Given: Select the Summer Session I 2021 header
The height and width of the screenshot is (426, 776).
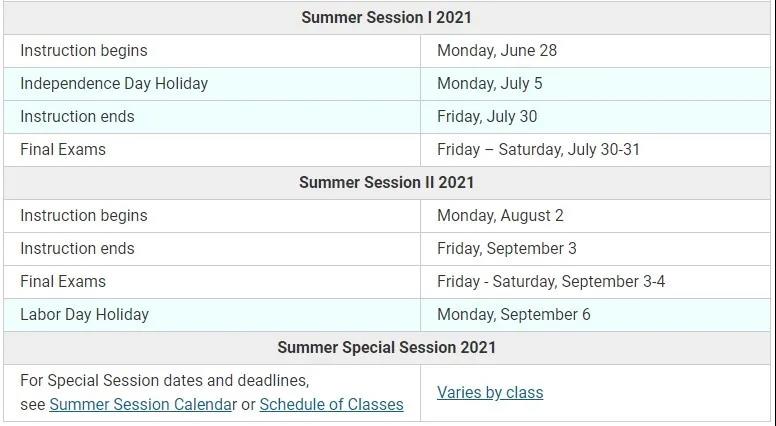Looking at the screenshot, I should pos(387,18).
